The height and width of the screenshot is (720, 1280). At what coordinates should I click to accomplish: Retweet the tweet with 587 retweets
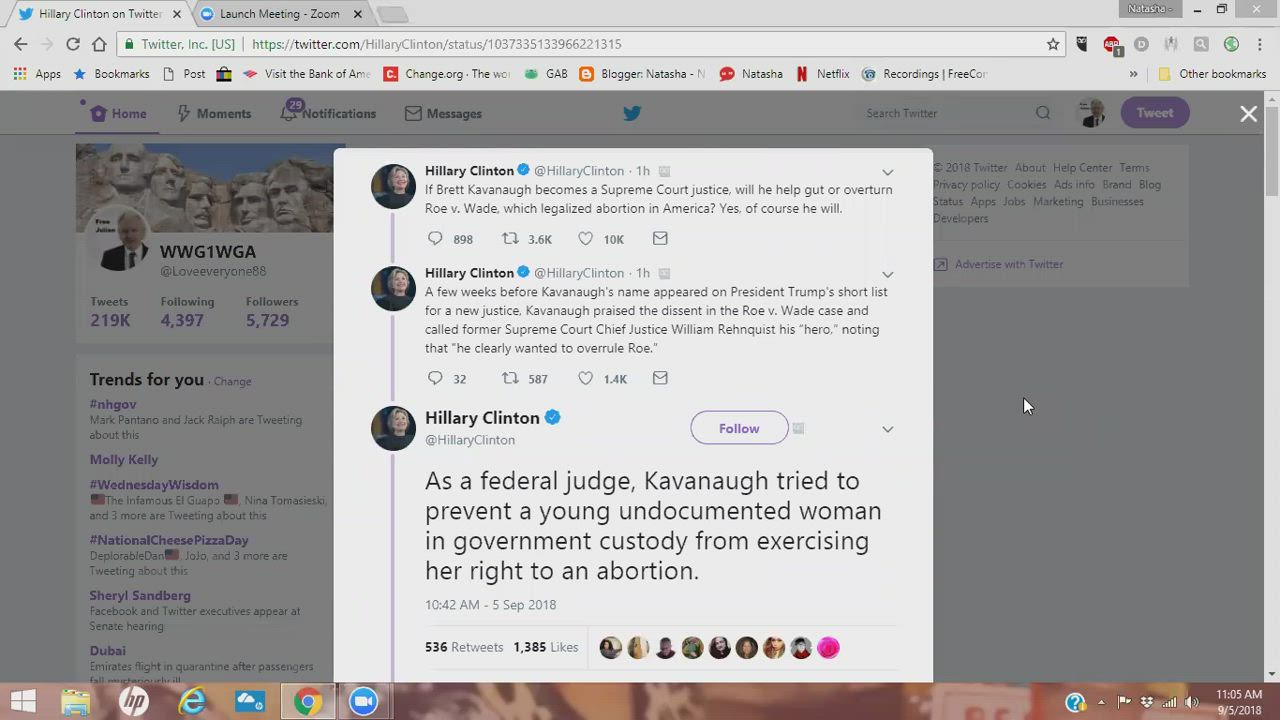click(510, 378)
